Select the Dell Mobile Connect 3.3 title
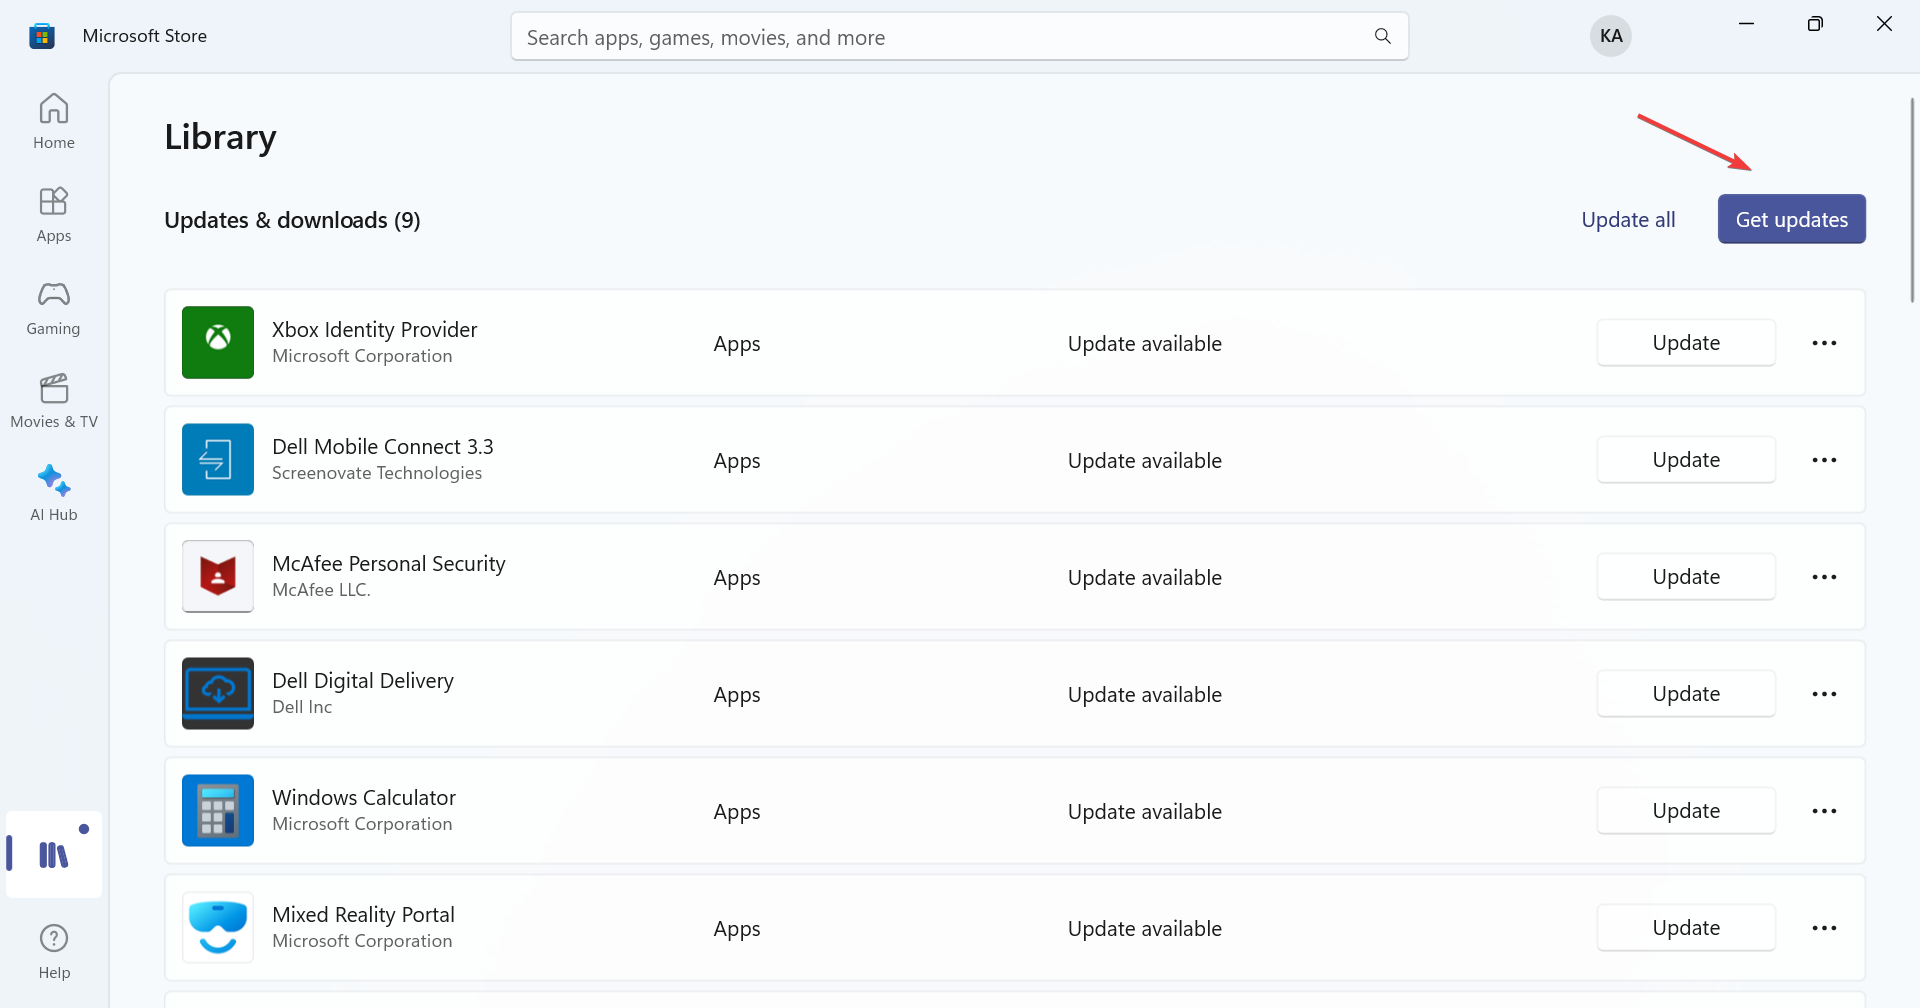1920x1008 pixels. [x=383, y=446]
